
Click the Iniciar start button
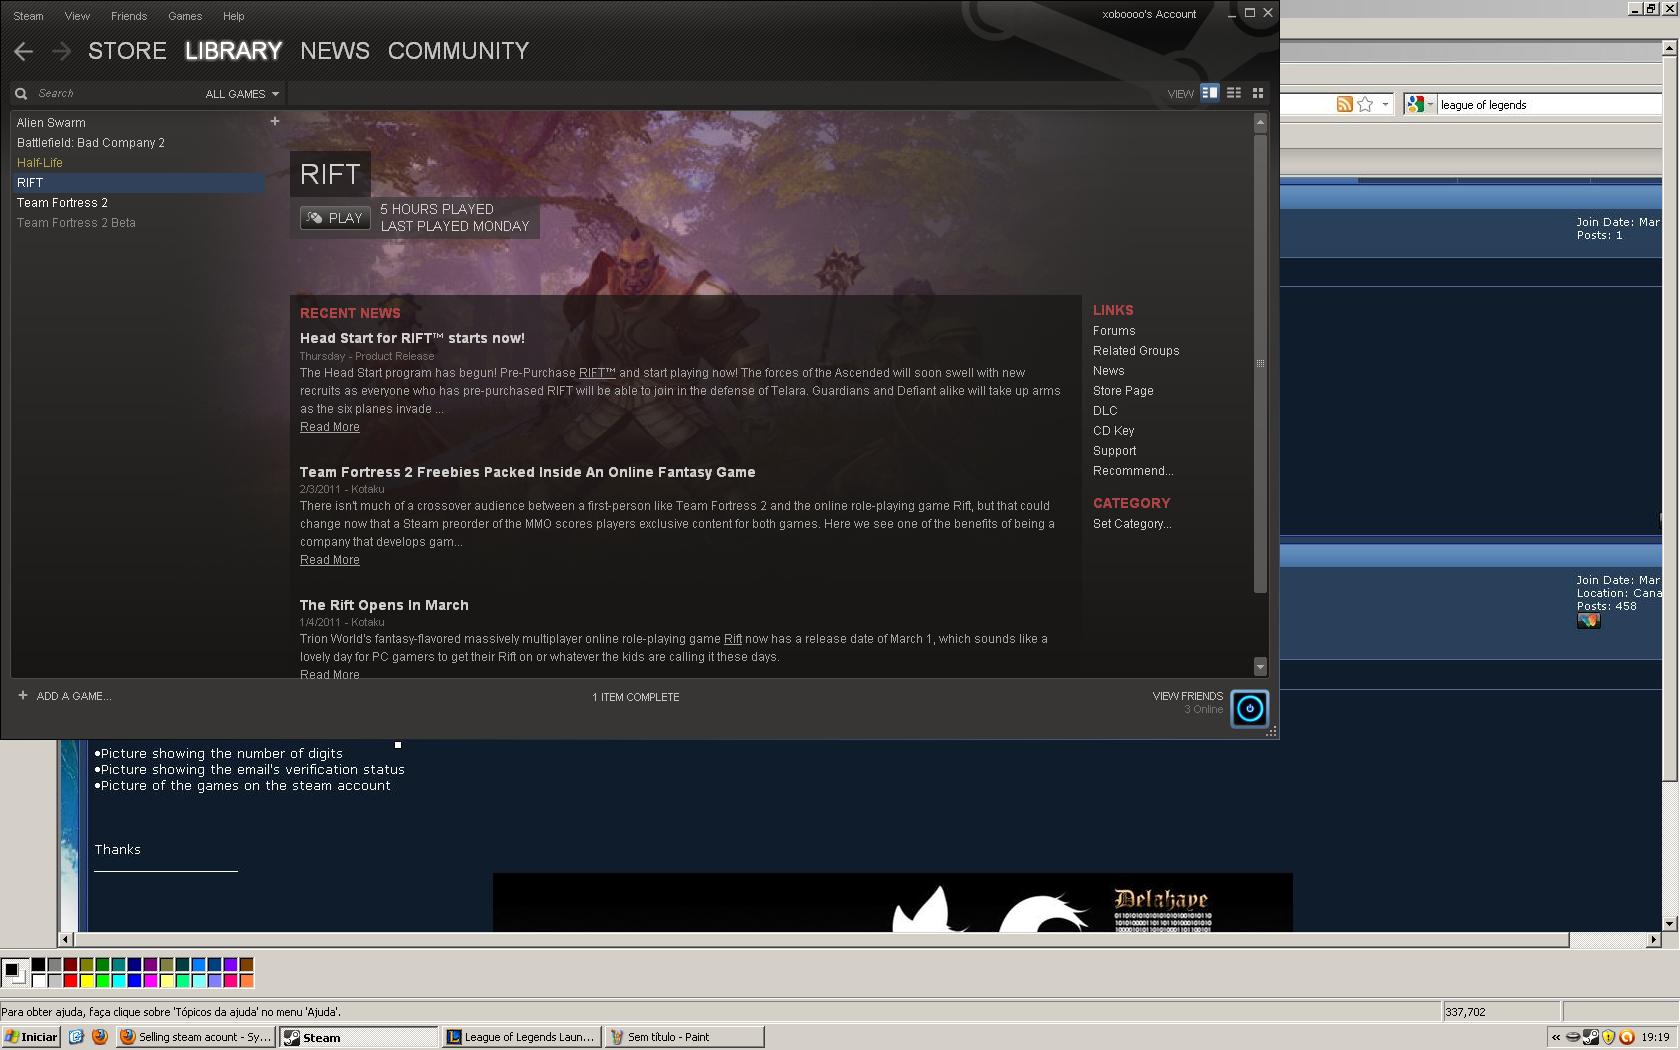pos(31,1037)
